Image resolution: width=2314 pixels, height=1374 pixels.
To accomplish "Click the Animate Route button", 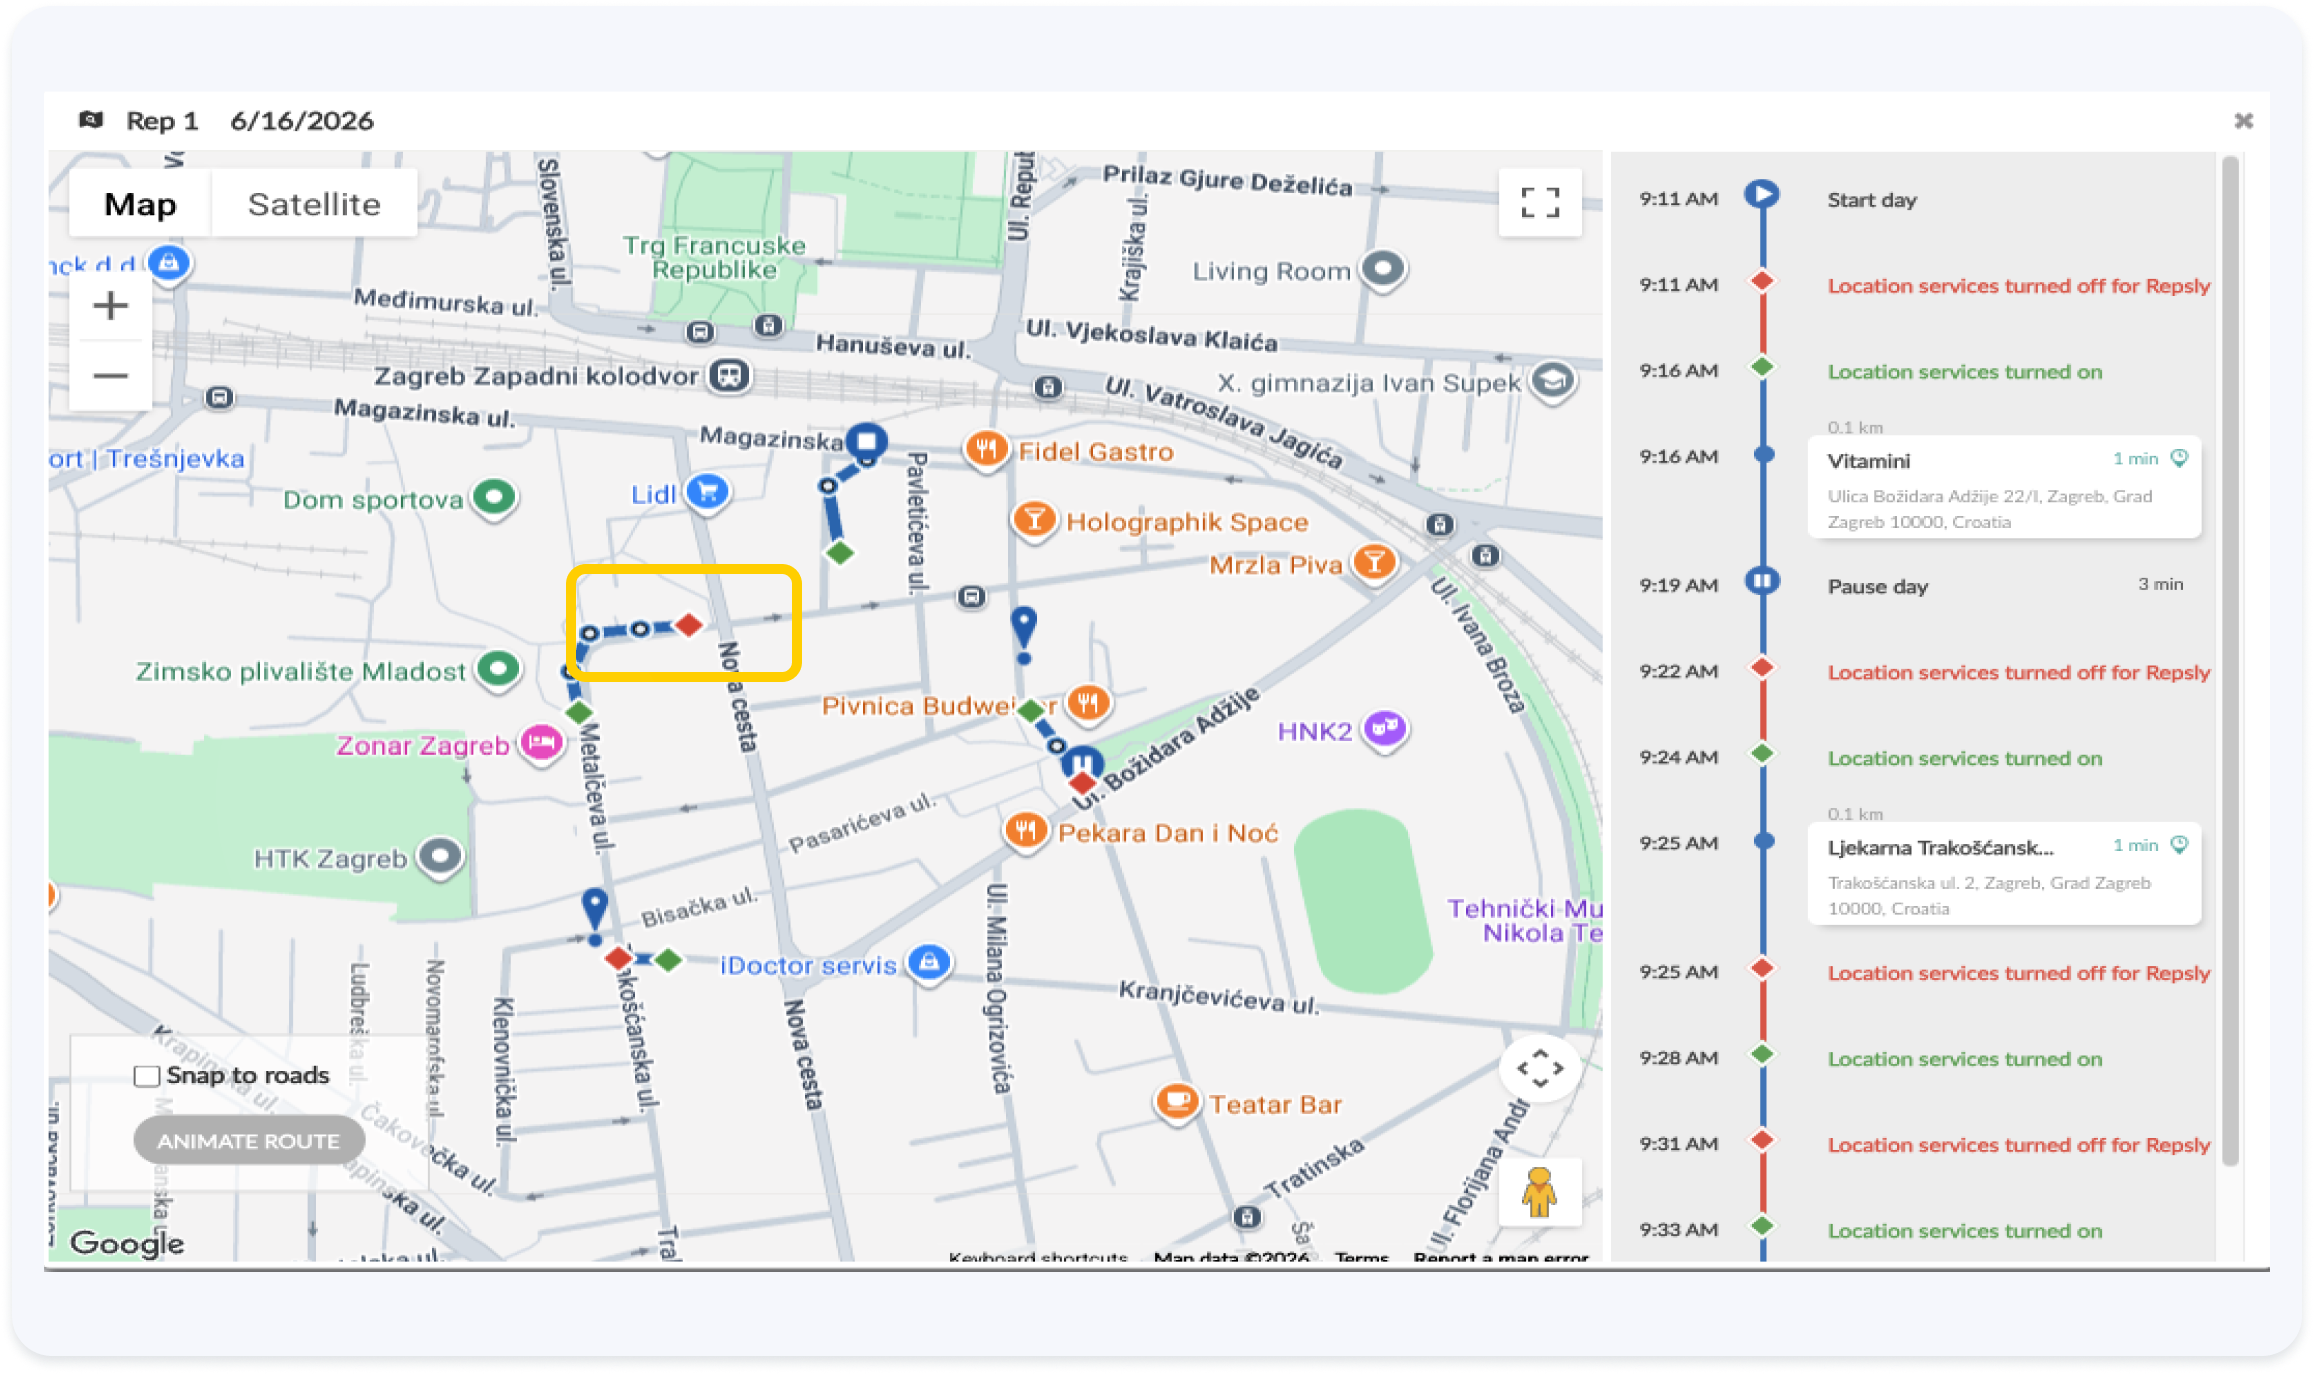I will tap(249, 1141).
